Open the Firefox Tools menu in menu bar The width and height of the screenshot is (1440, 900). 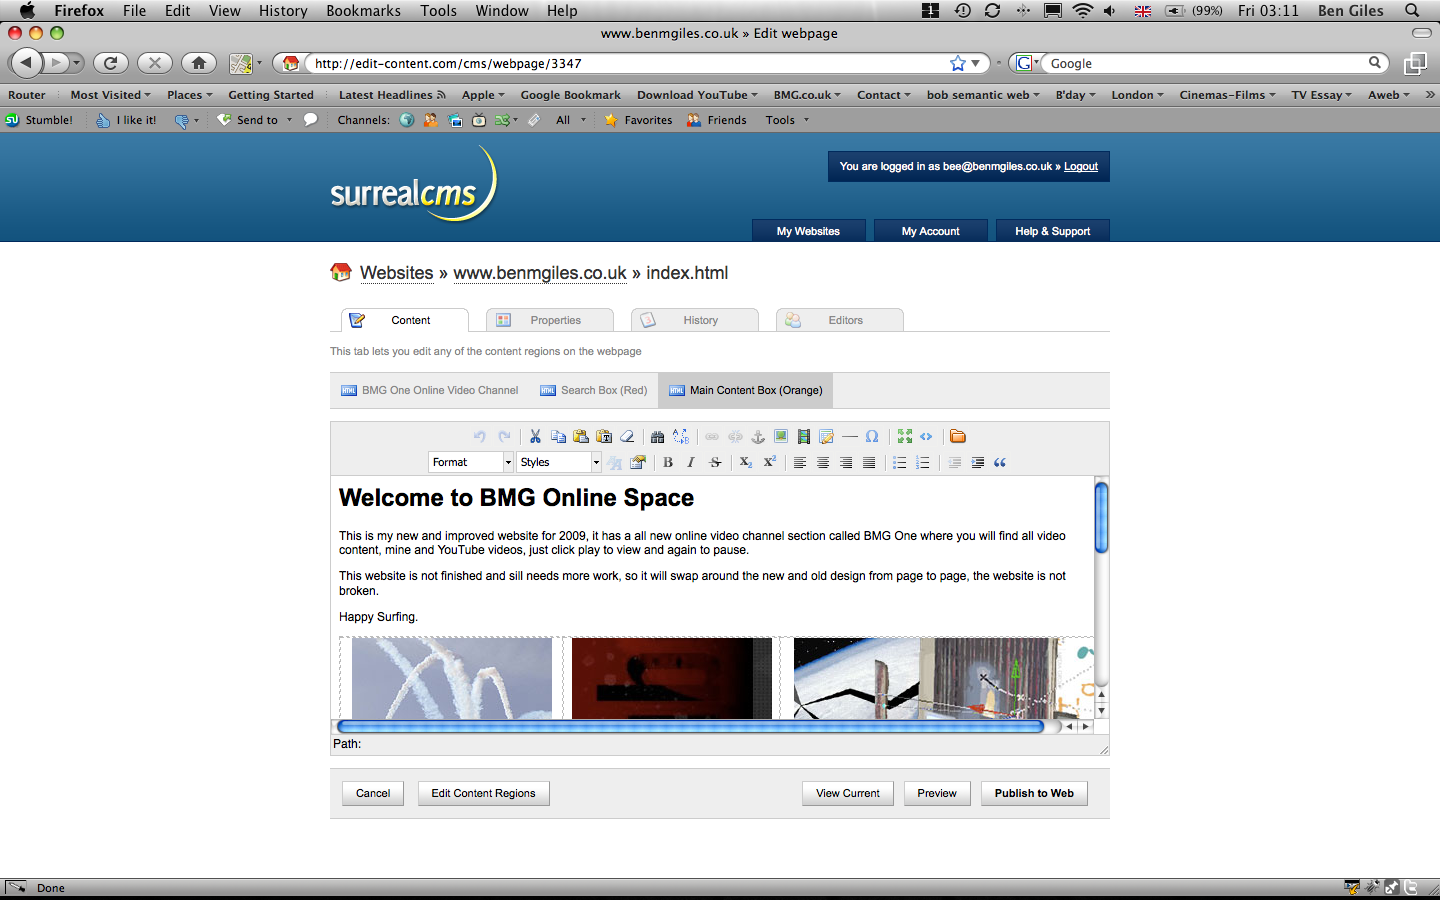pos(438,10)
